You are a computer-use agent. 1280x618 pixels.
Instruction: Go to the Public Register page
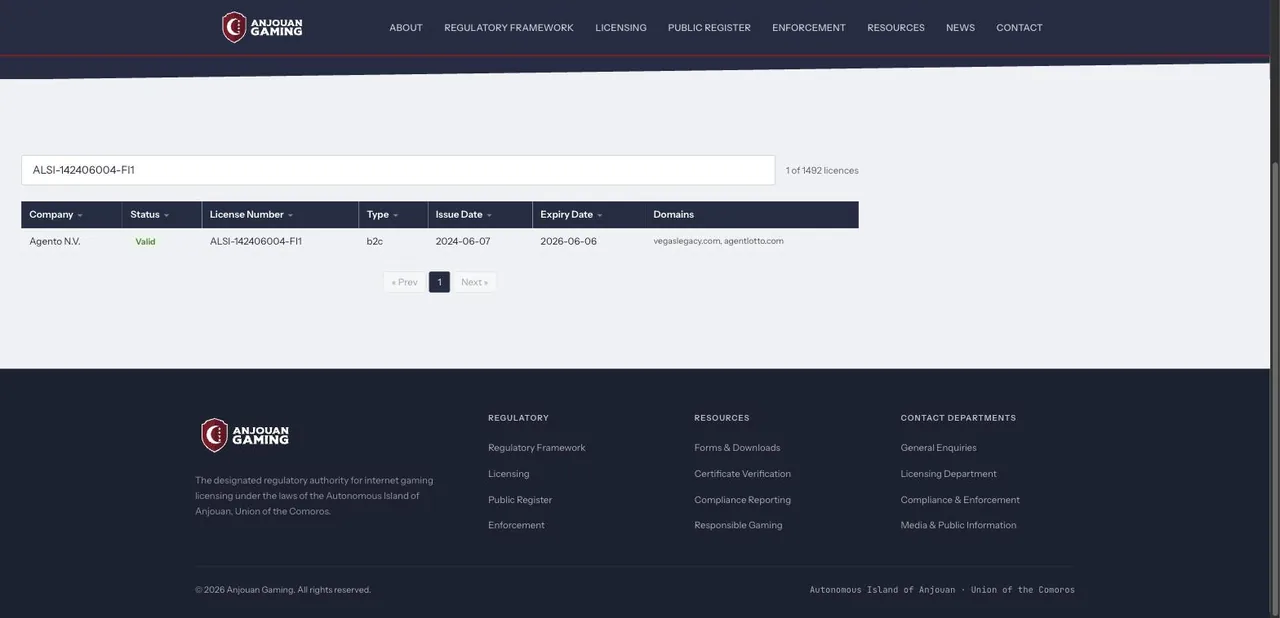(709, 28)
